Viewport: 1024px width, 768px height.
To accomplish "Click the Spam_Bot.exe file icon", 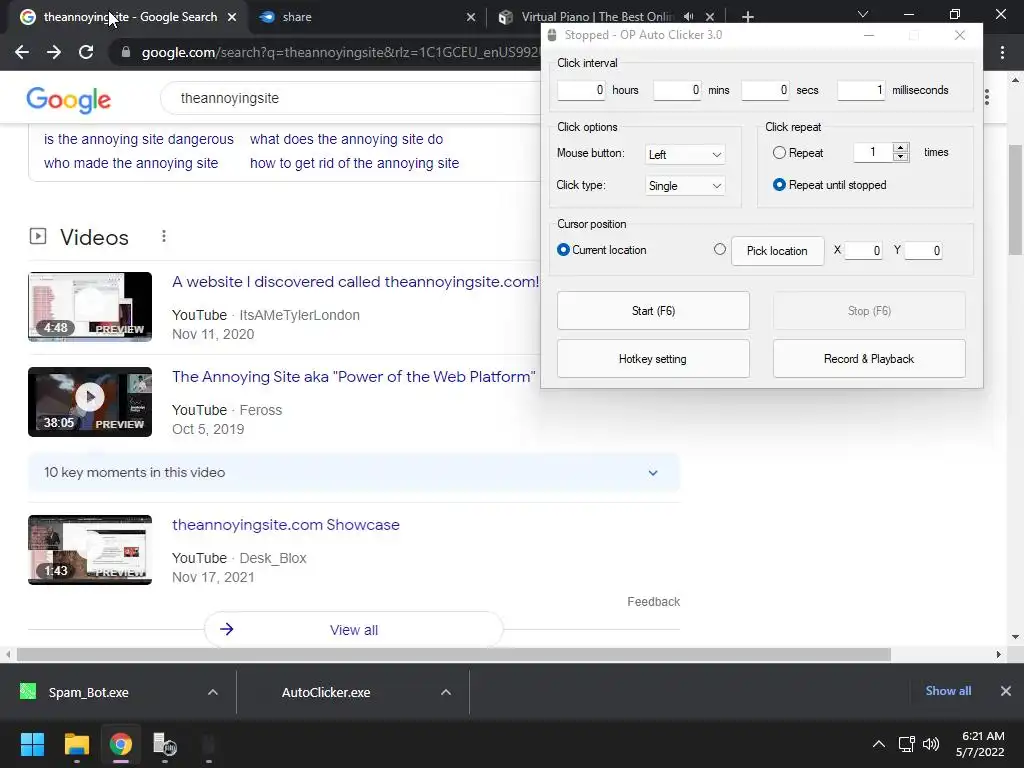I will click(x=28, y=691).
